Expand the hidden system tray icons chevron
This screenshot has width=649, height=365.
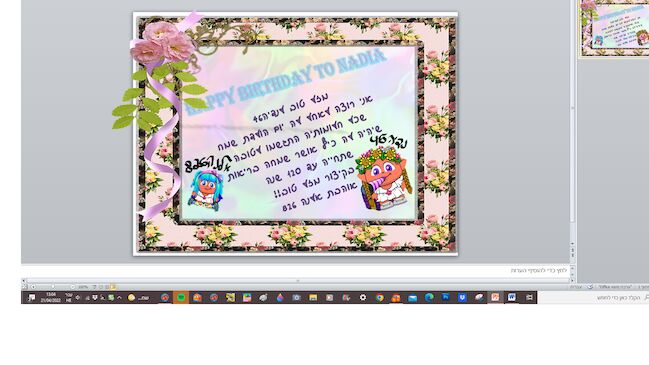coord(119,298)
